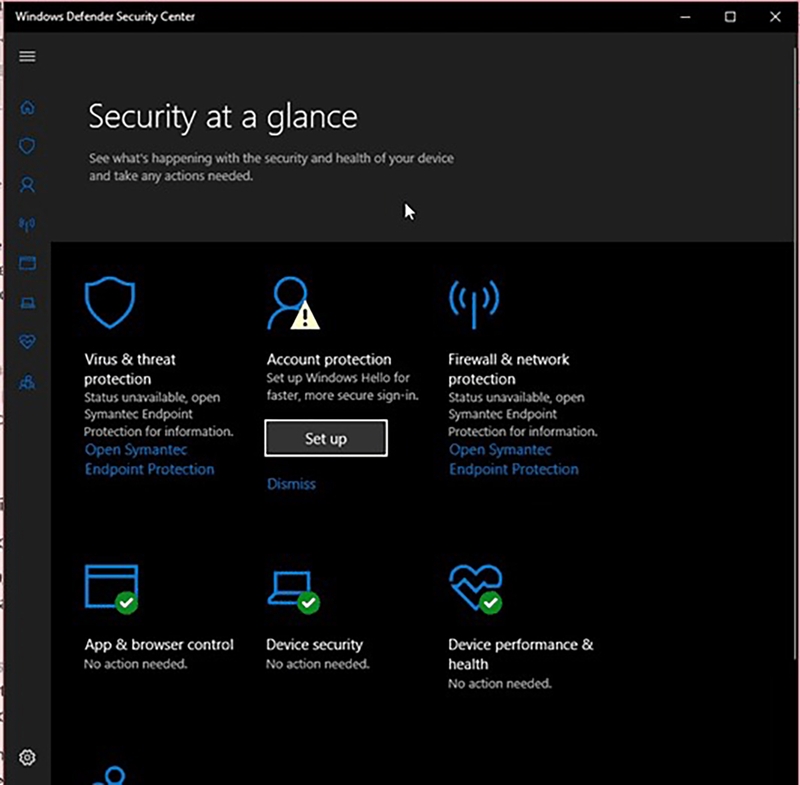The width and height of the screenshot is (800, 785).
Task: Open sidebar shield Virus & threat icon
Action: (x=27, y=146)
